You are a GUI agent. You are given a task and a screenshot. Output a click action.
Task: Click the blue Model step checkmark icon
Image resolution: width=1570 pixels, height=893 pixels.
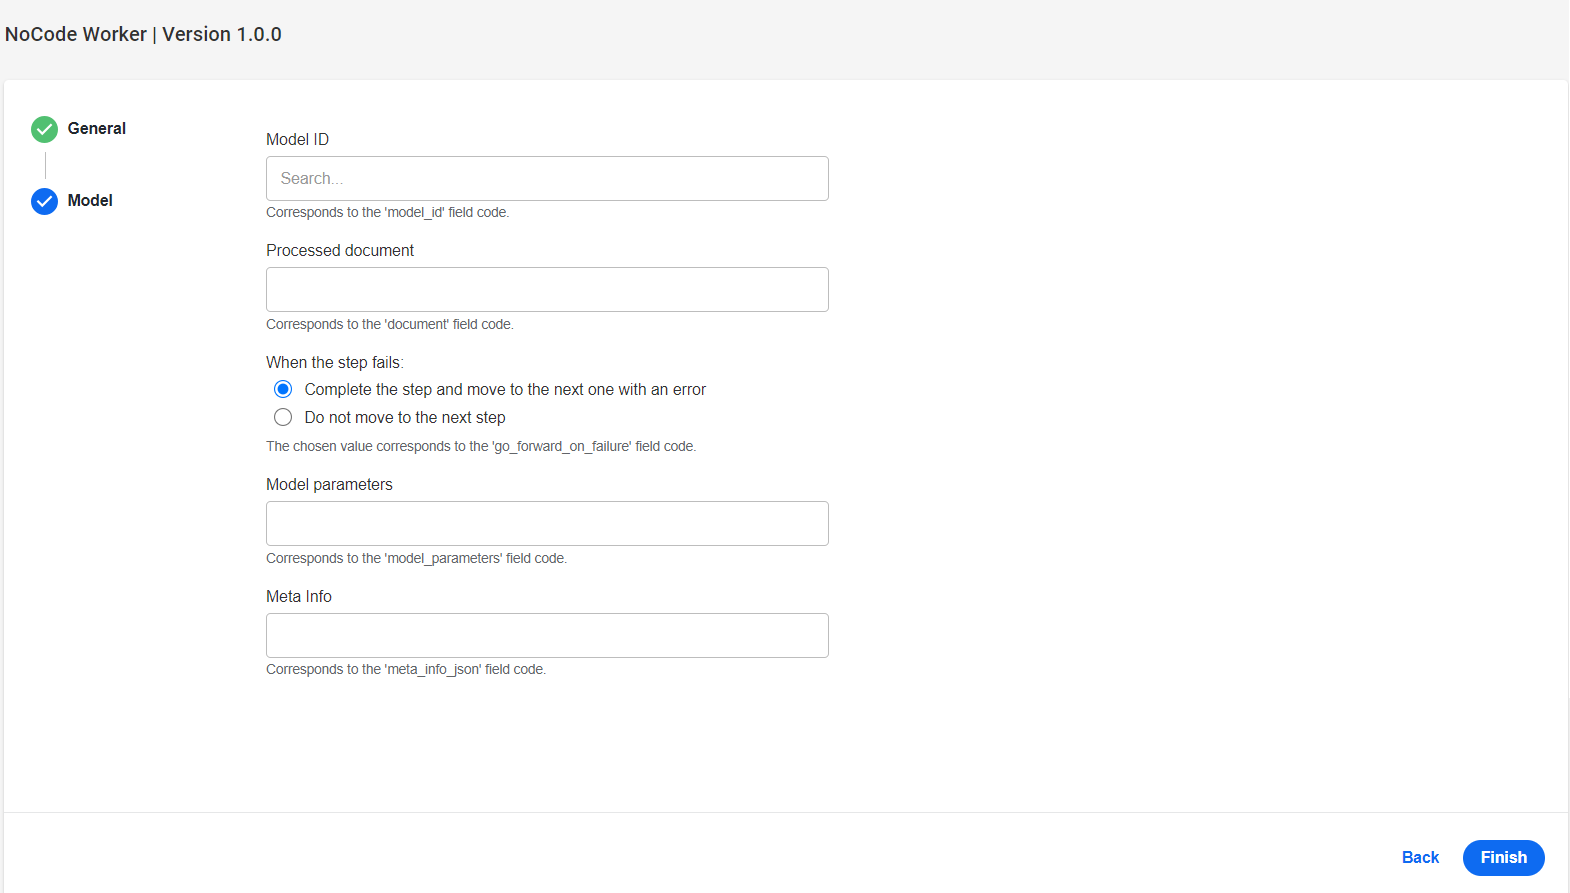pos(44,201)
